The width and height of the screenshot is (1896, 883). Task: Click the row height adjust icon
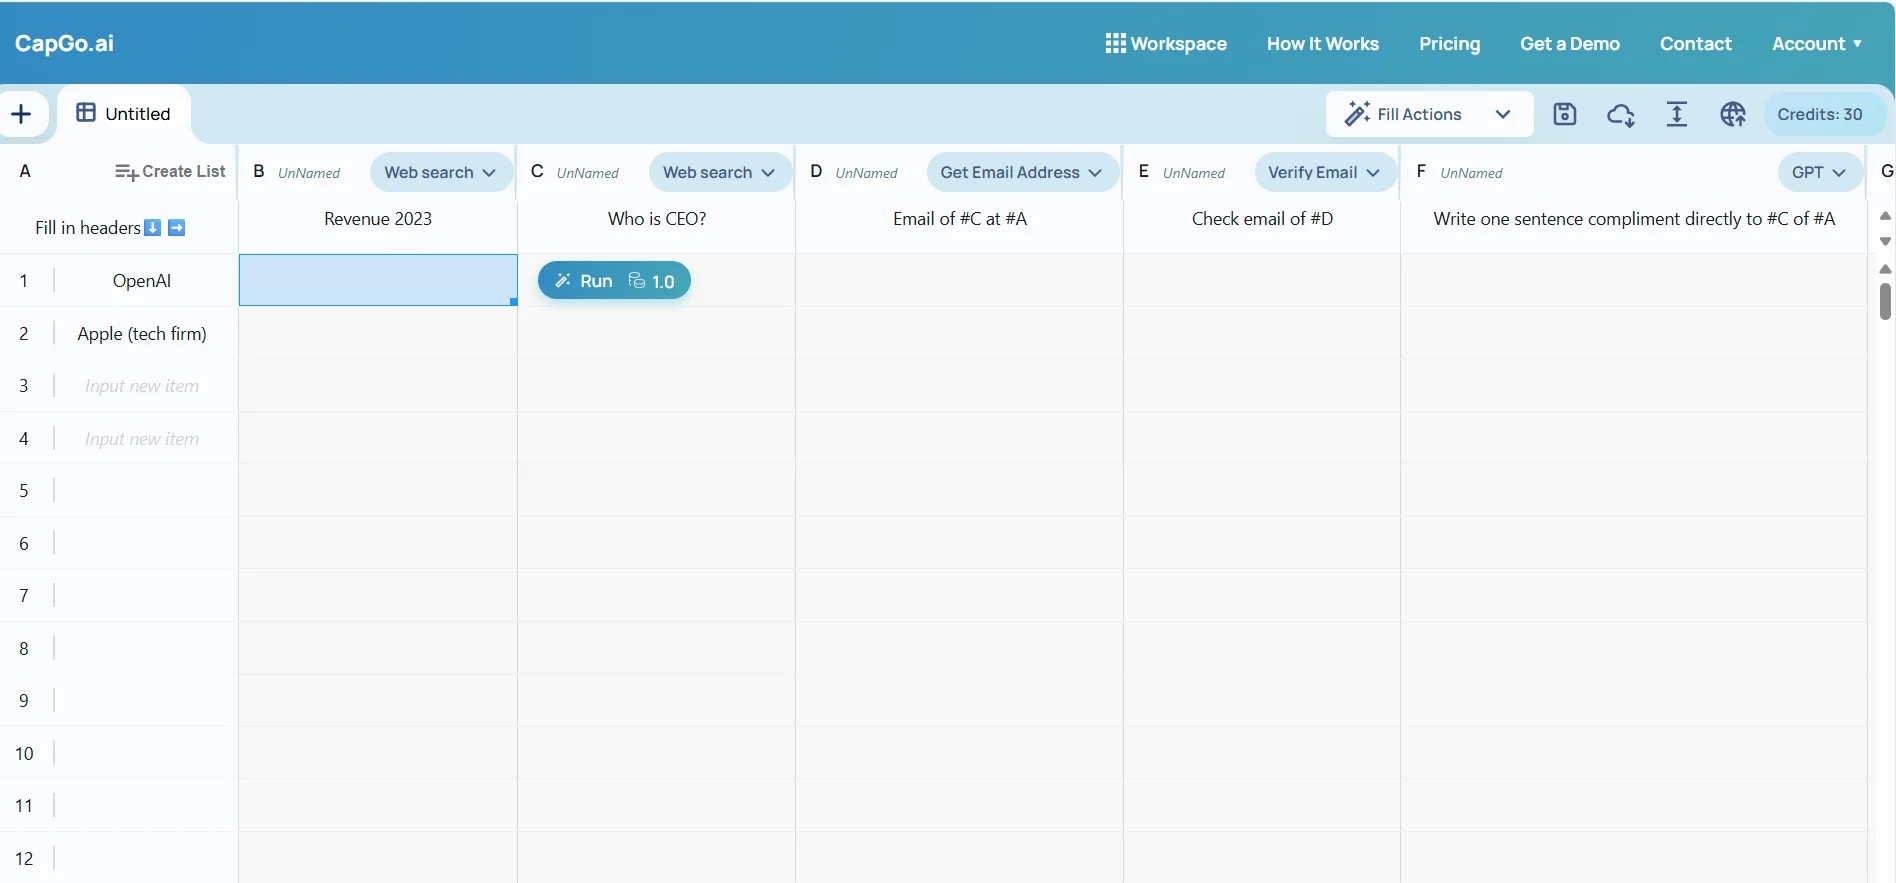pyautogui.click(x=1676, y=114)
